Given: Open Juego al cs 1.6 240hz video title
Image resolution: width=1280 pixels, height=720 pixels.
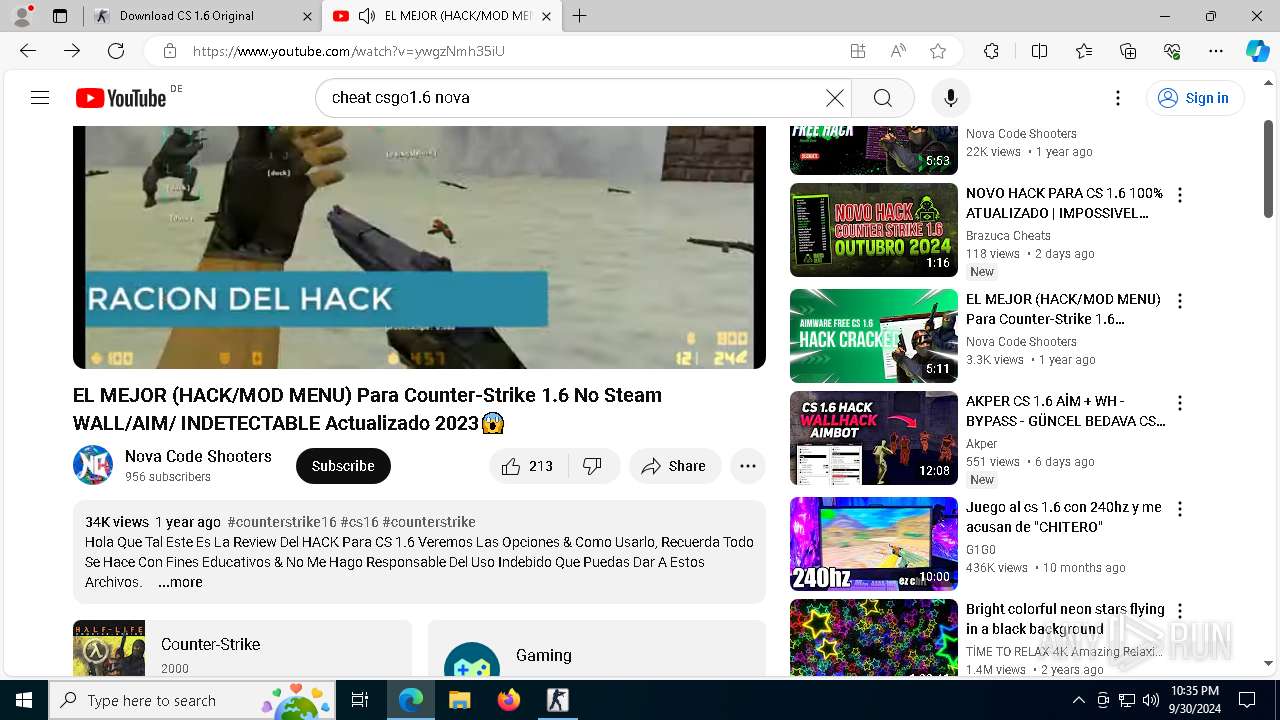Looking at the screenshot, I should [1064, 517].
